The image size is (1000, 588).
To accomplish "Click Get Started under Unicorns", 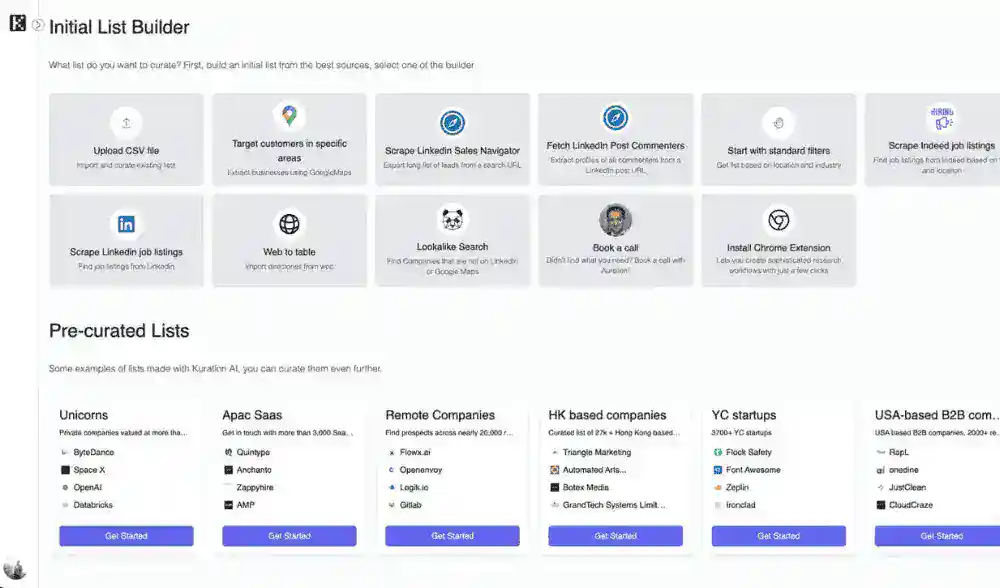I will (126, 536).
